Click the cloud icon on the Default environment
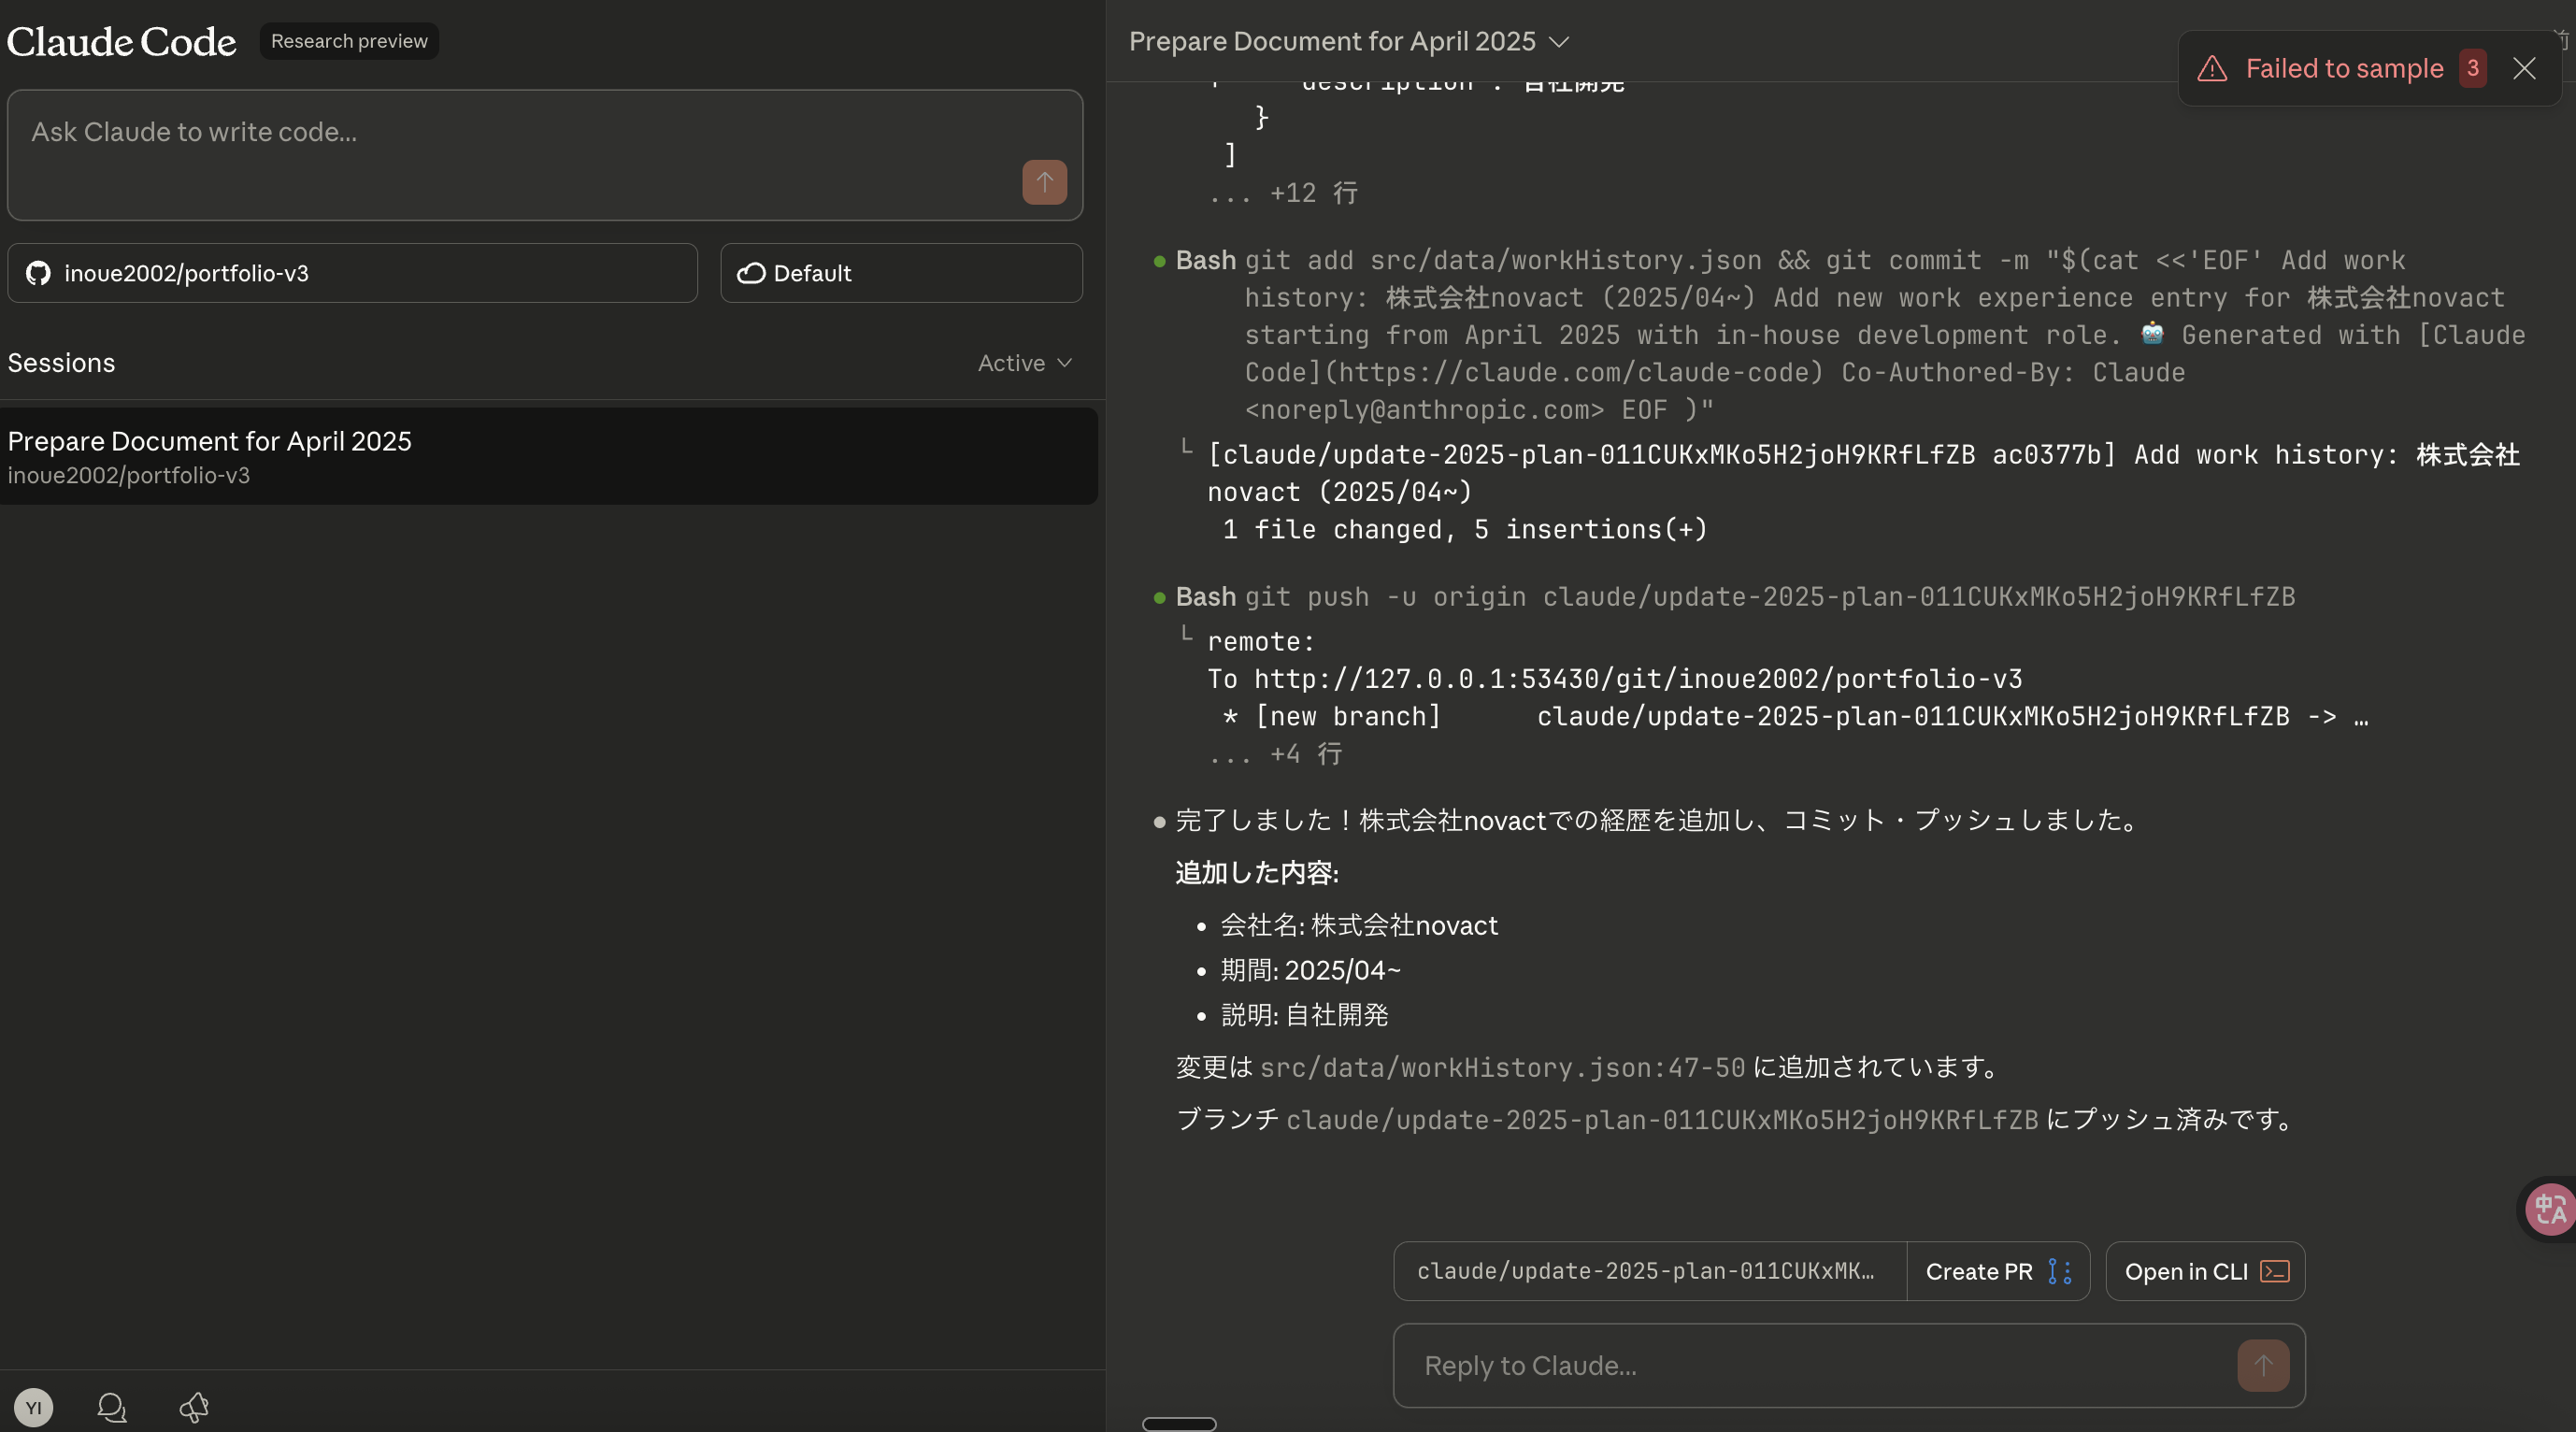 click(x=751, y=273)
